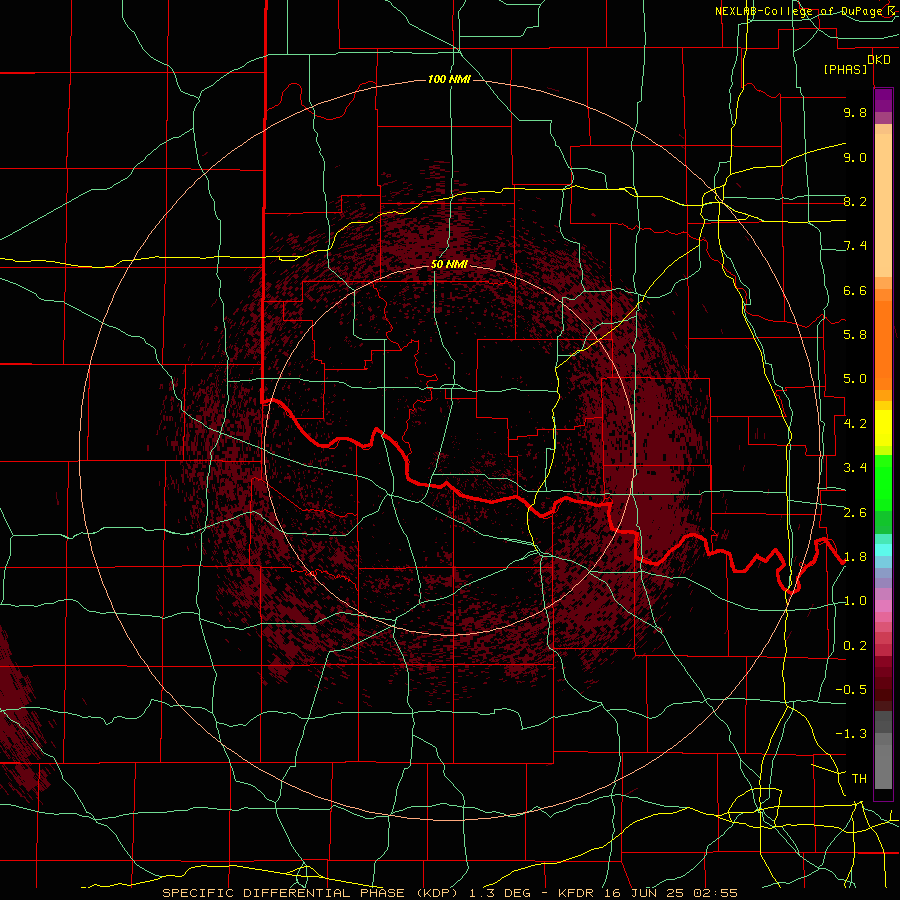Pick the purple segment atop the color scale
Image resolution: width=900 pixels, height=900 pixels.
click(x=883, y=100)
